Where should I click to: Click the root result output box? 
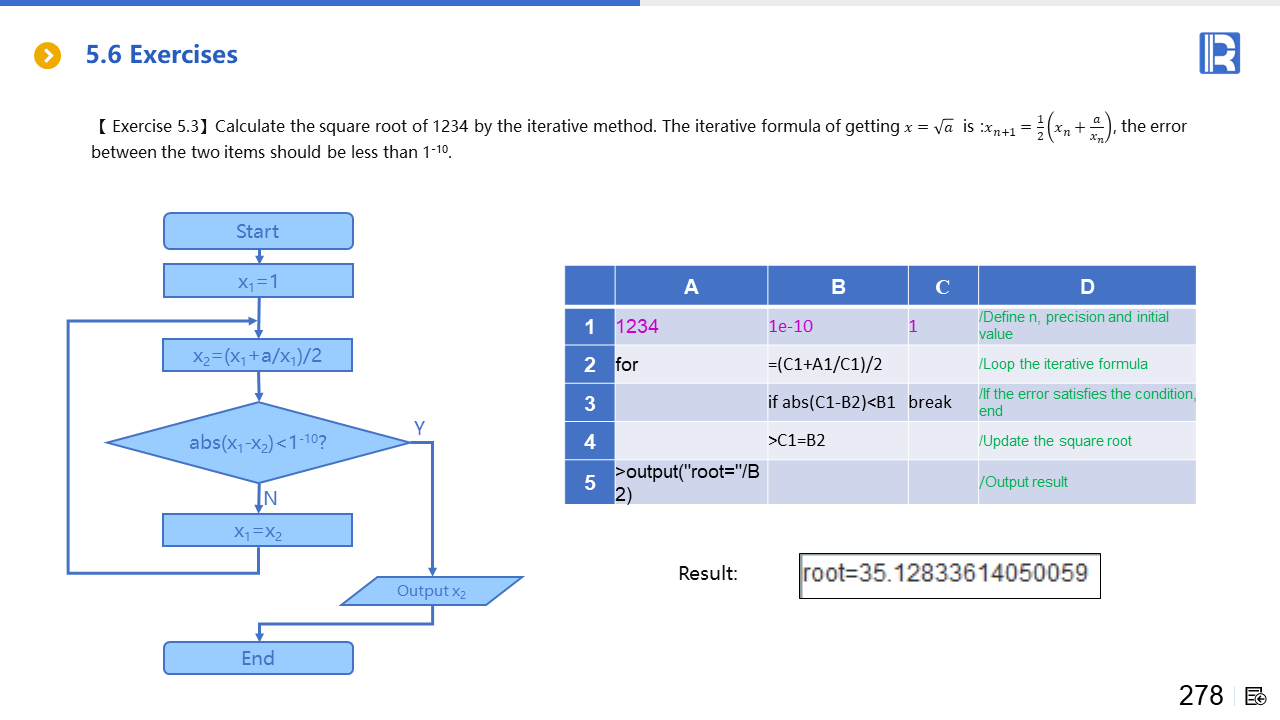[949, 576]
